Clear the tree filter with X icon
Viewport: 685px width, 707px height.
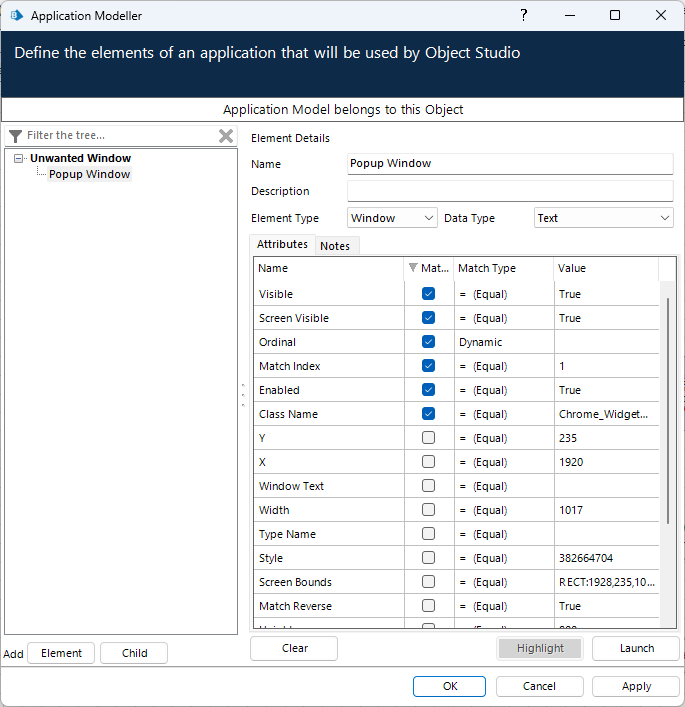click(226, 136)
